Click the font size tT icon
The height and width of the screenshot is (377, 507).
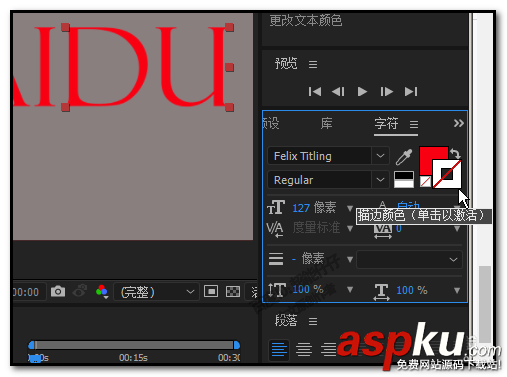coord(276,207)
